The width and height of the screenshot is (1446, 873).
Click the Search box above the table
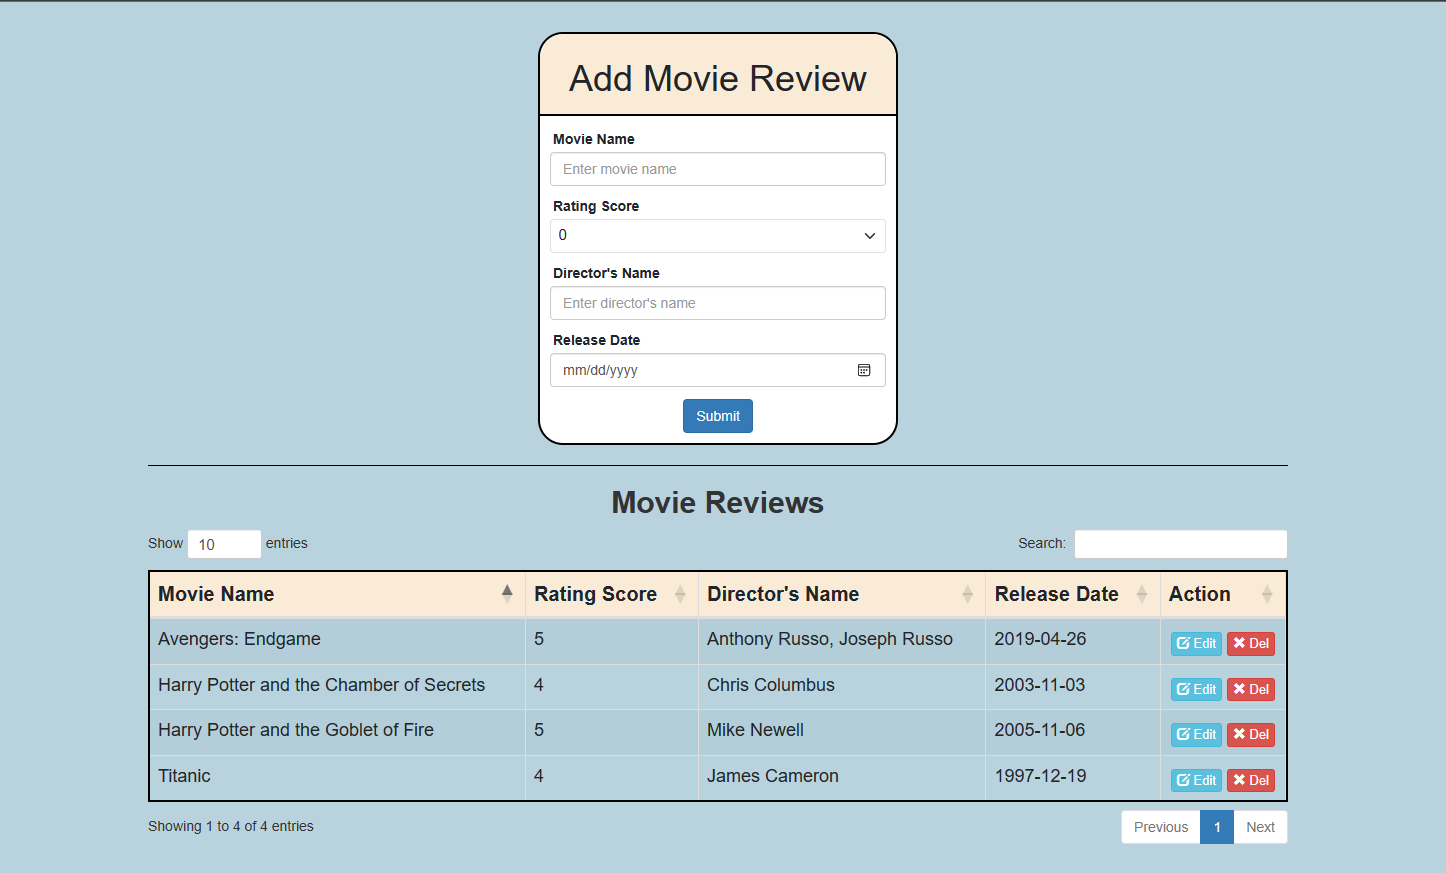(1180, 544)
